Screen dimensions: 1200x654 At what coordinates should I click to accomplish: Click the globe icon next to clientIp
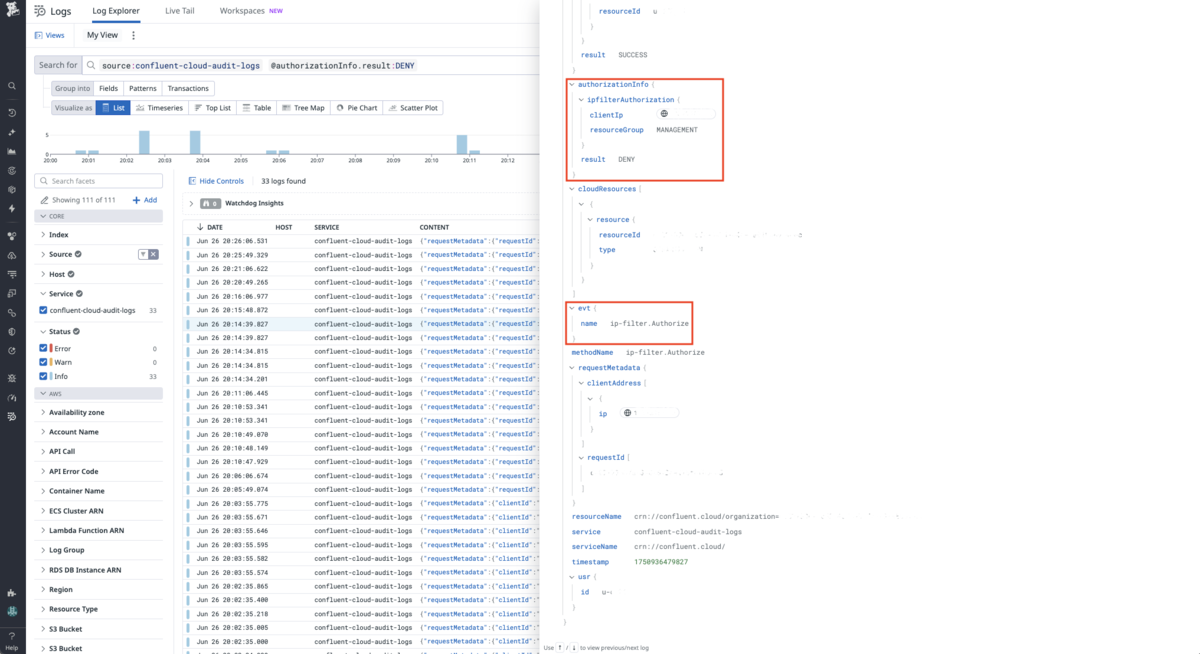664,114
